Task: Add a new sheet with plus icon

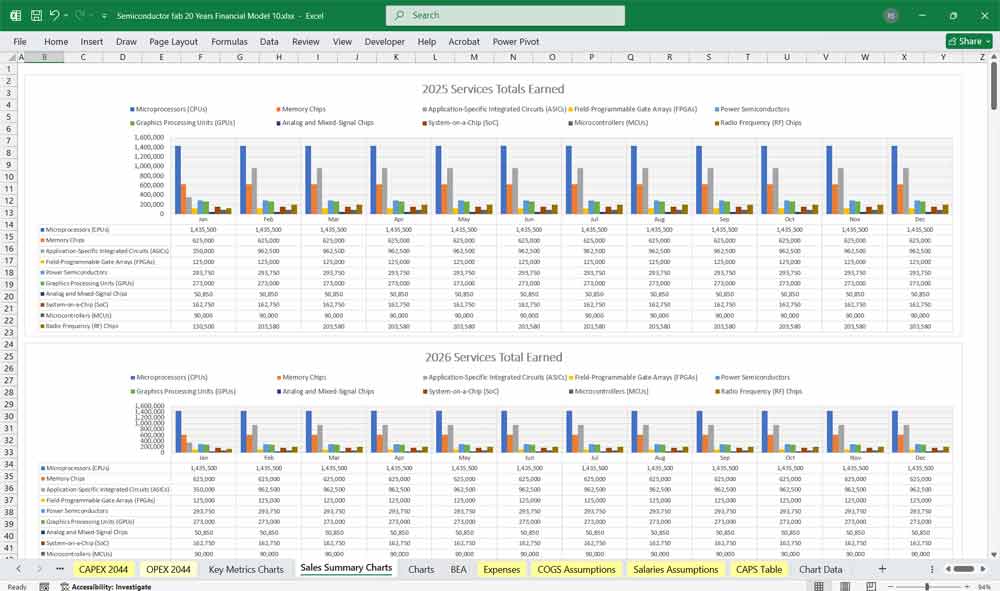Action: pos(882,569)
